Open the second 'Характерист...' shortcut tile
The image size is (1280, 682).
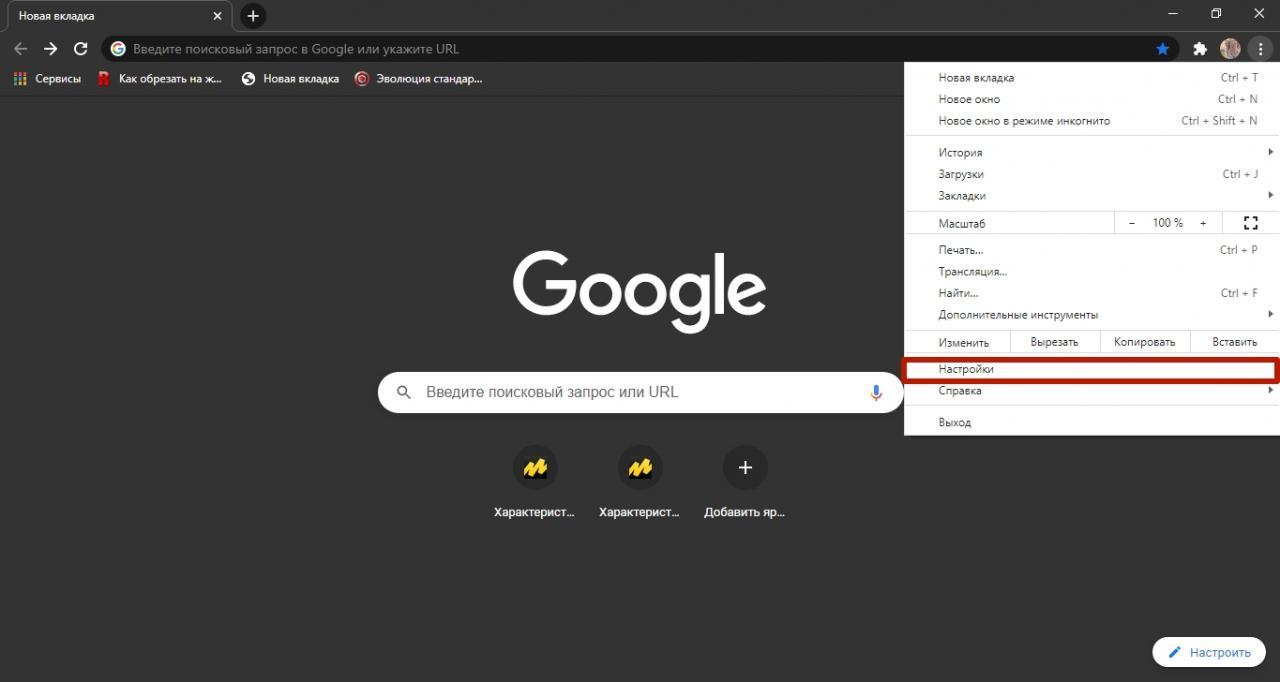click(x=640, y=484)
